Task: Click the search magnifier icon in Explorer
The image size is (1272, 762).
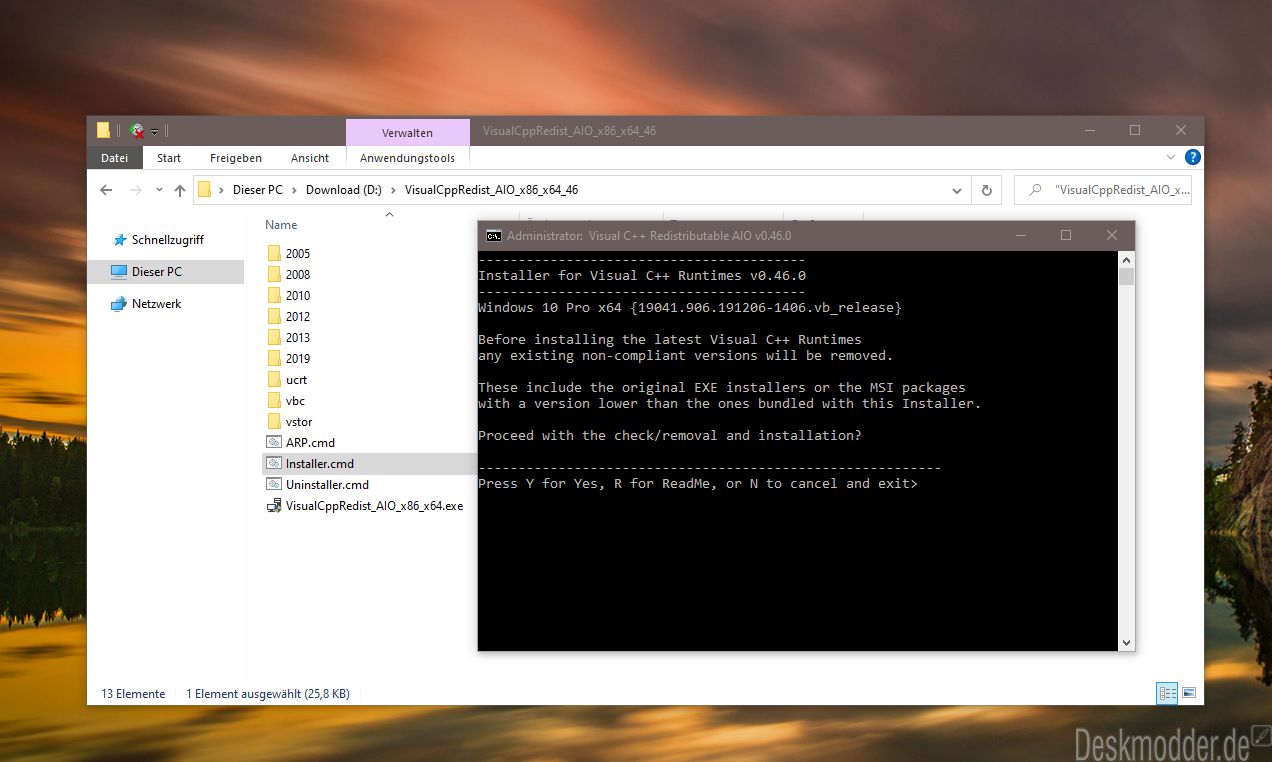Action: (x=1034, y=190)
